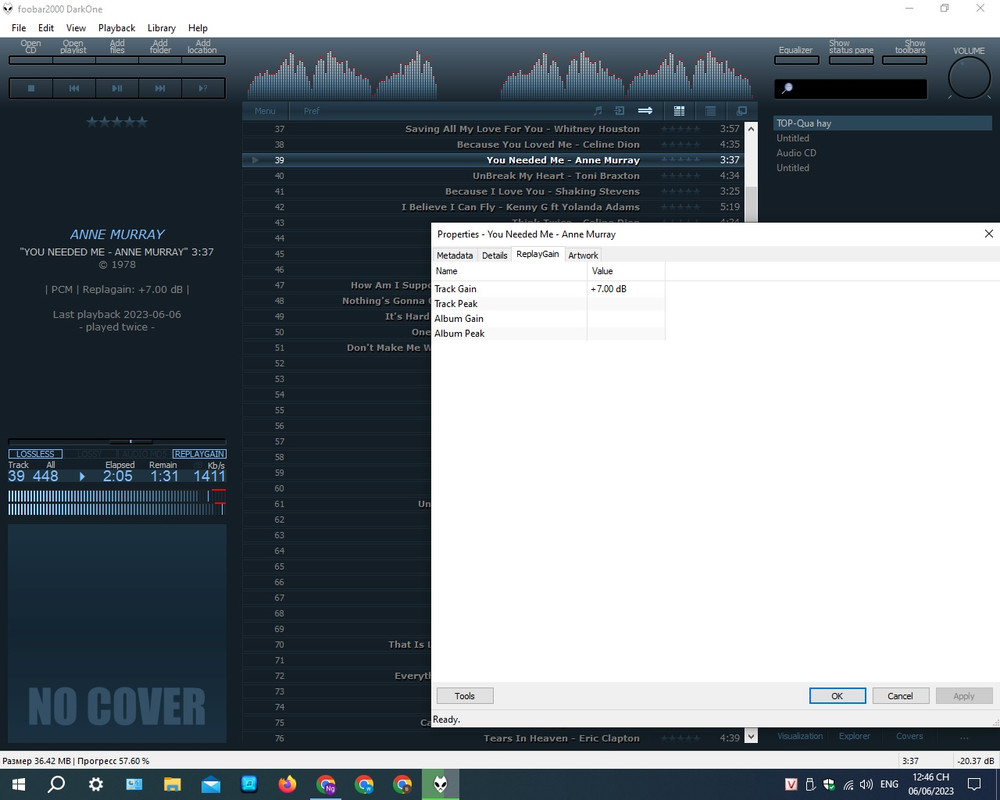Select the Track Gain row
This screenshot has height=800, width=1000.
coord(548,289)
